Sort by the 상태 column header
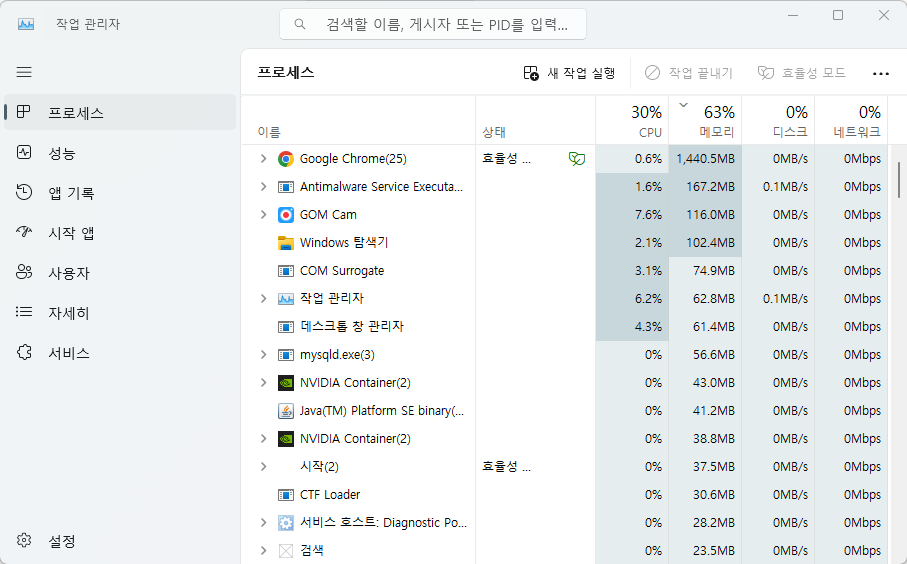 536,120
